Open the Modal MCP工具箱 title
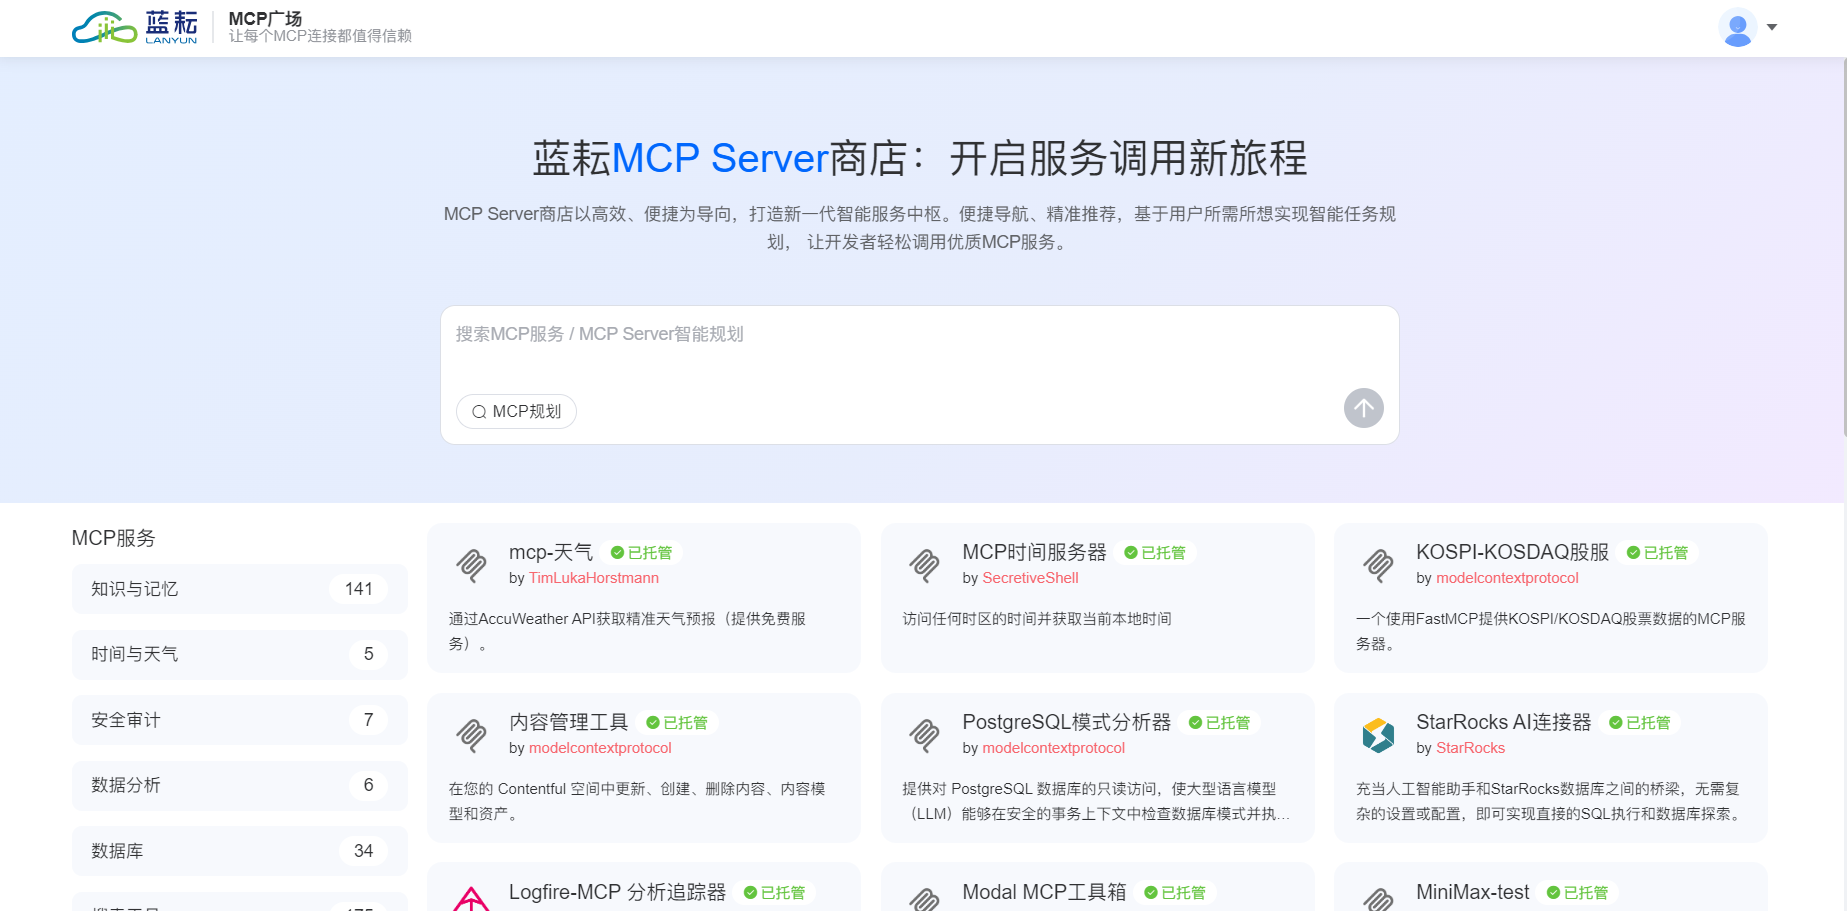This screenshot has height=911, width=1847. click(x=1044, y=892)
